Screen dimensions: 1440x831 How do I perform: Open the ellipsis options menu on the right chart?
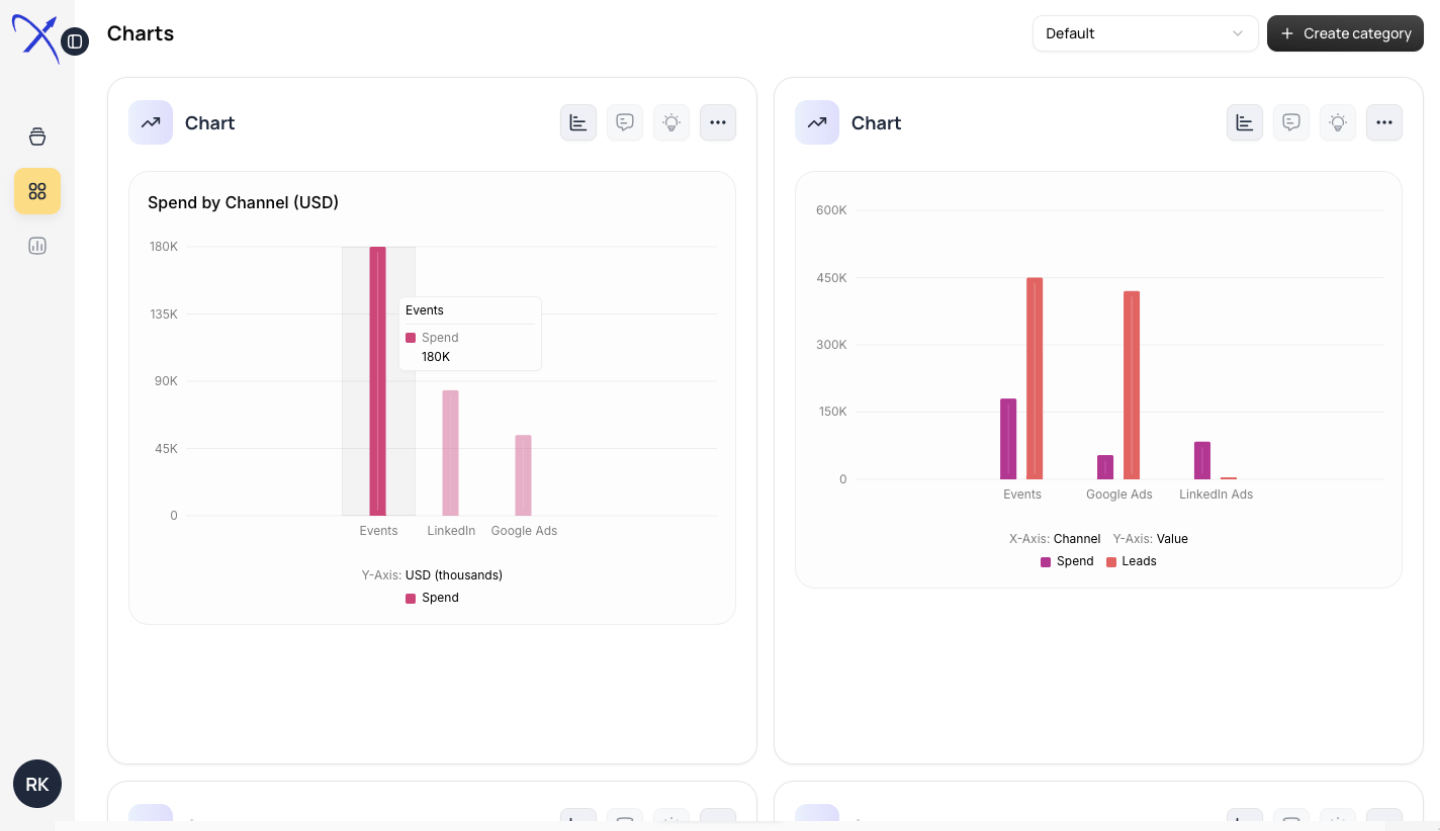1385,122
